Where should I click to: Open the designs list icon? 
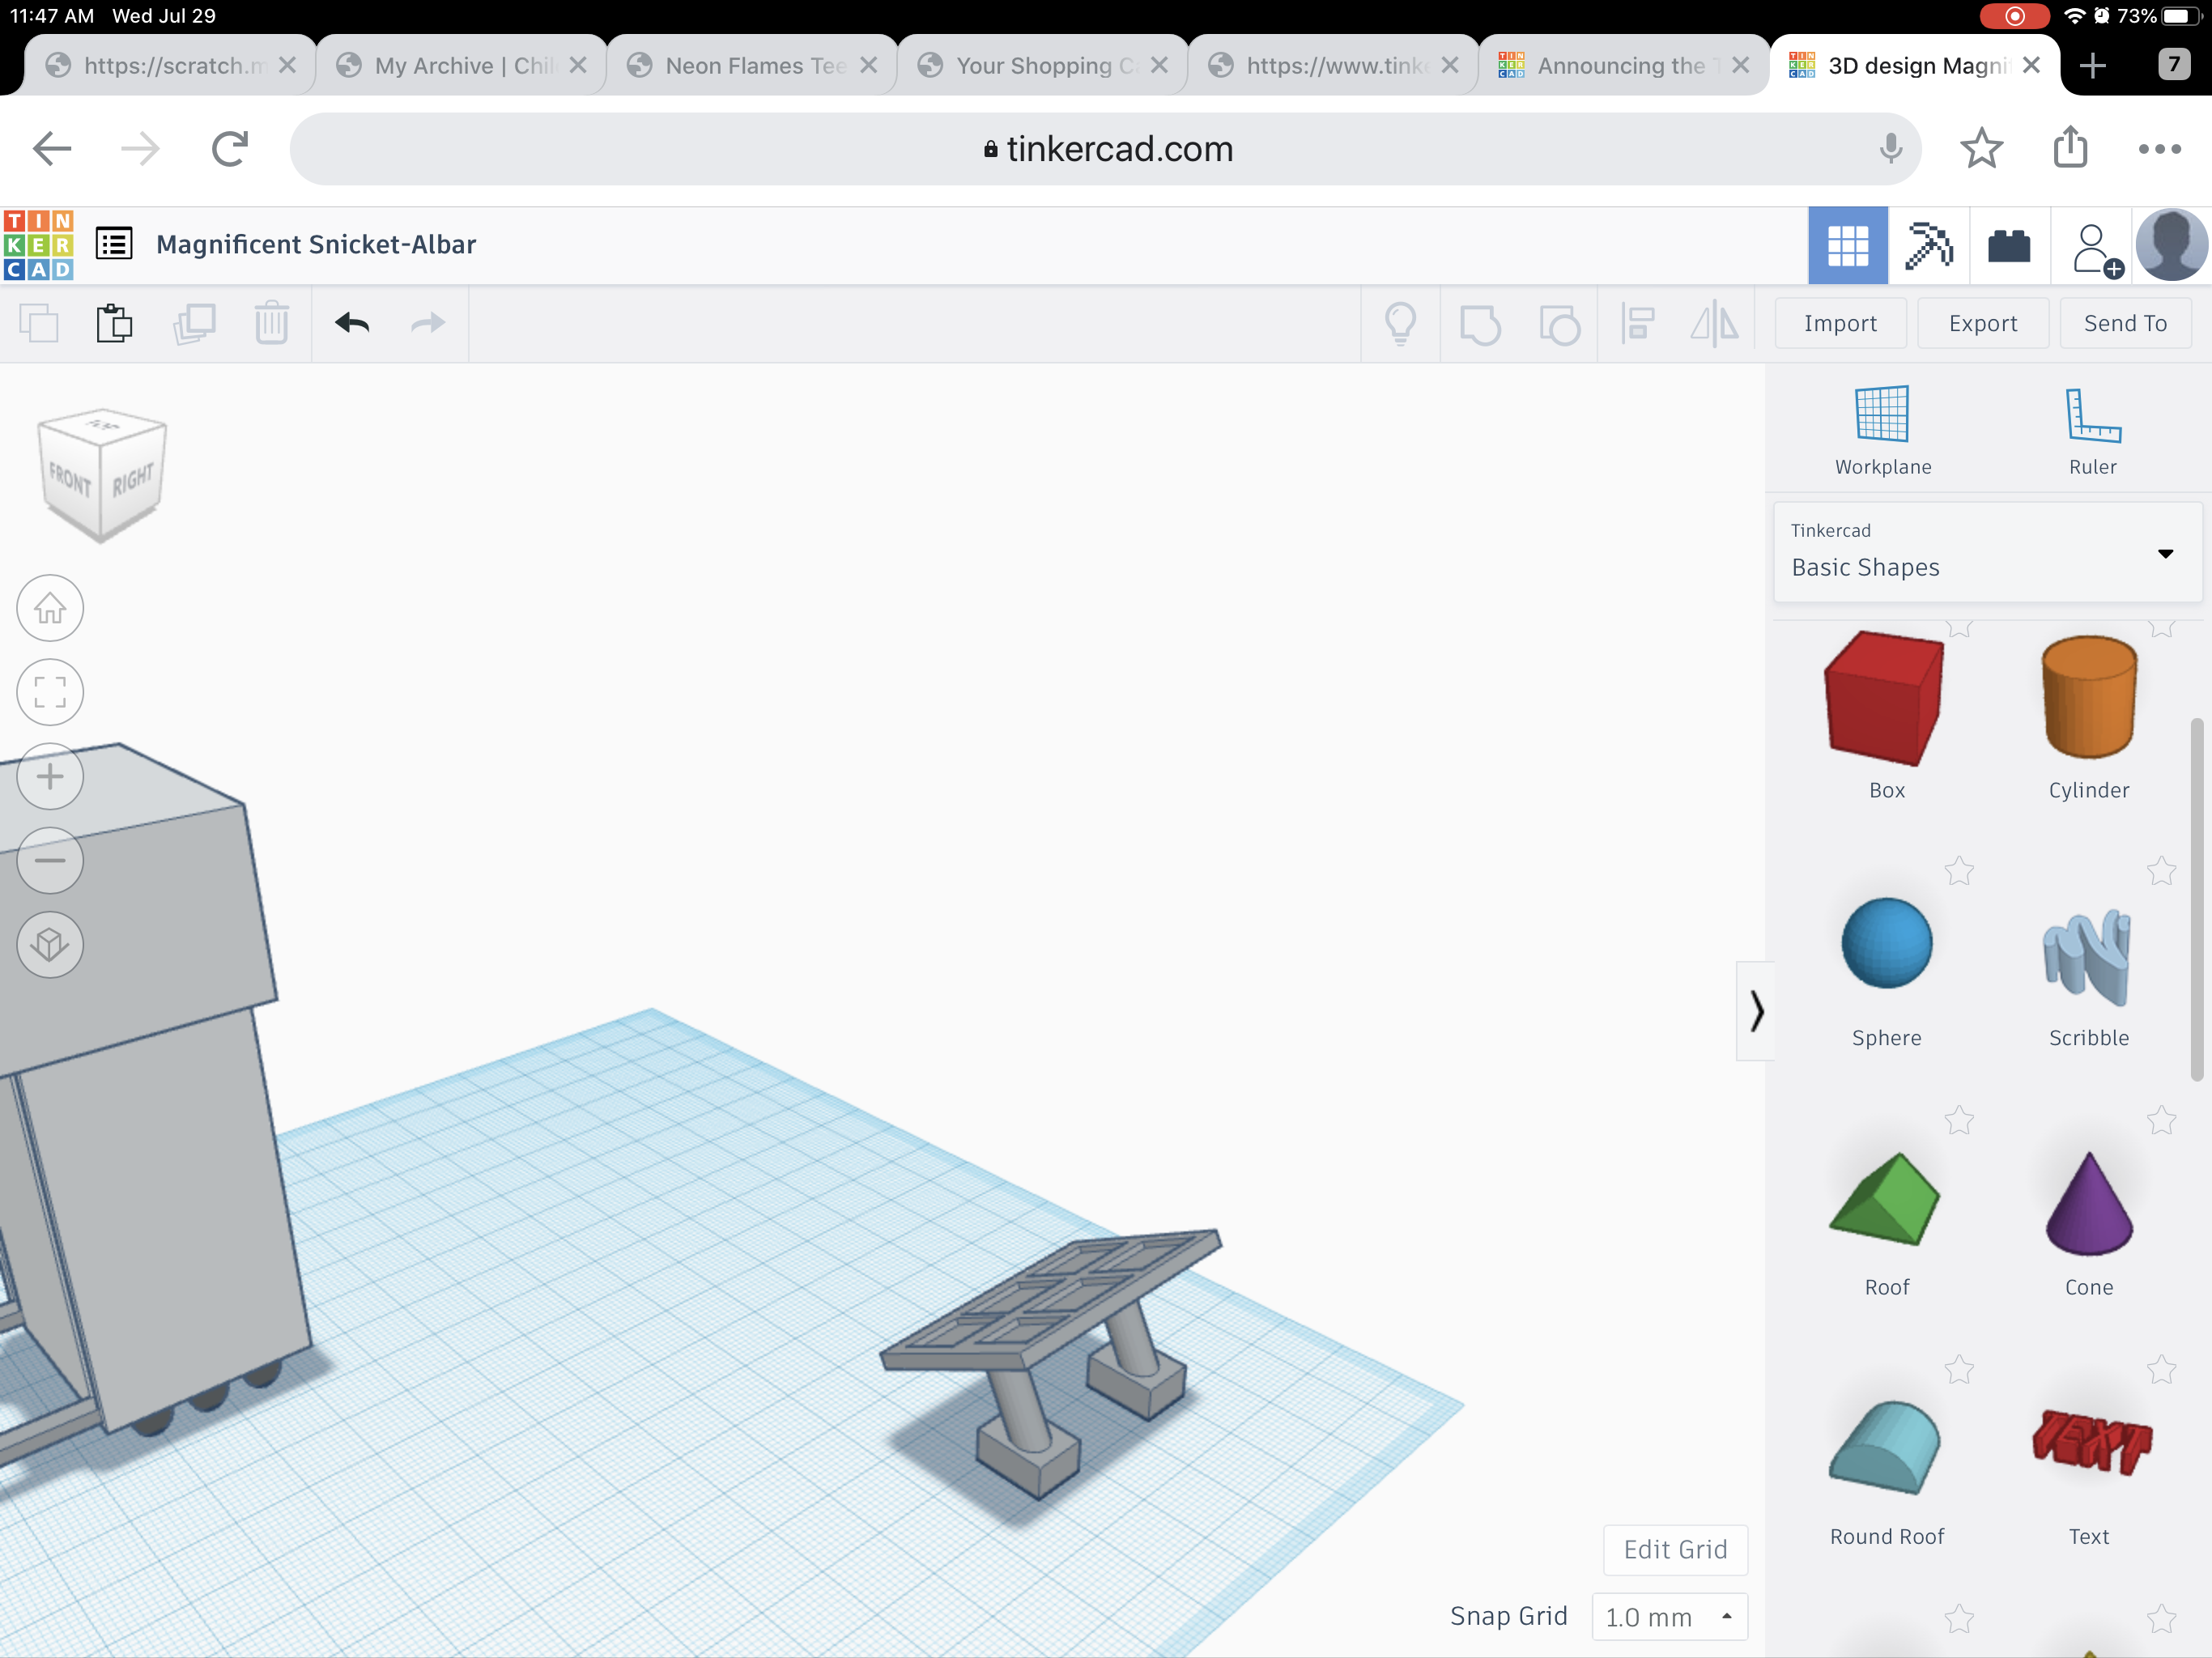point(114,244)
